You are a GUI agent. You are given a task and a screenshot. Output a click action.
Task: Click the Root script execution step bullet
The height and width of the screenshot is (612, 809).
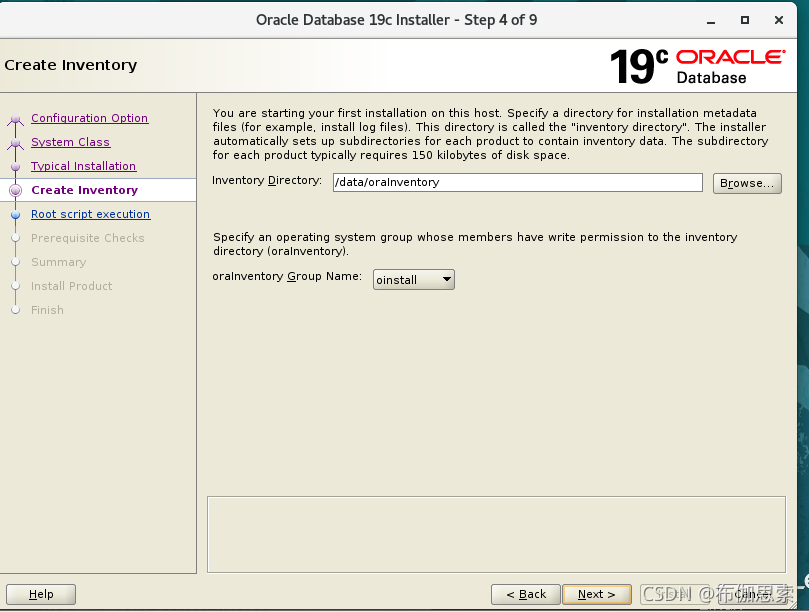pos(15,215)
